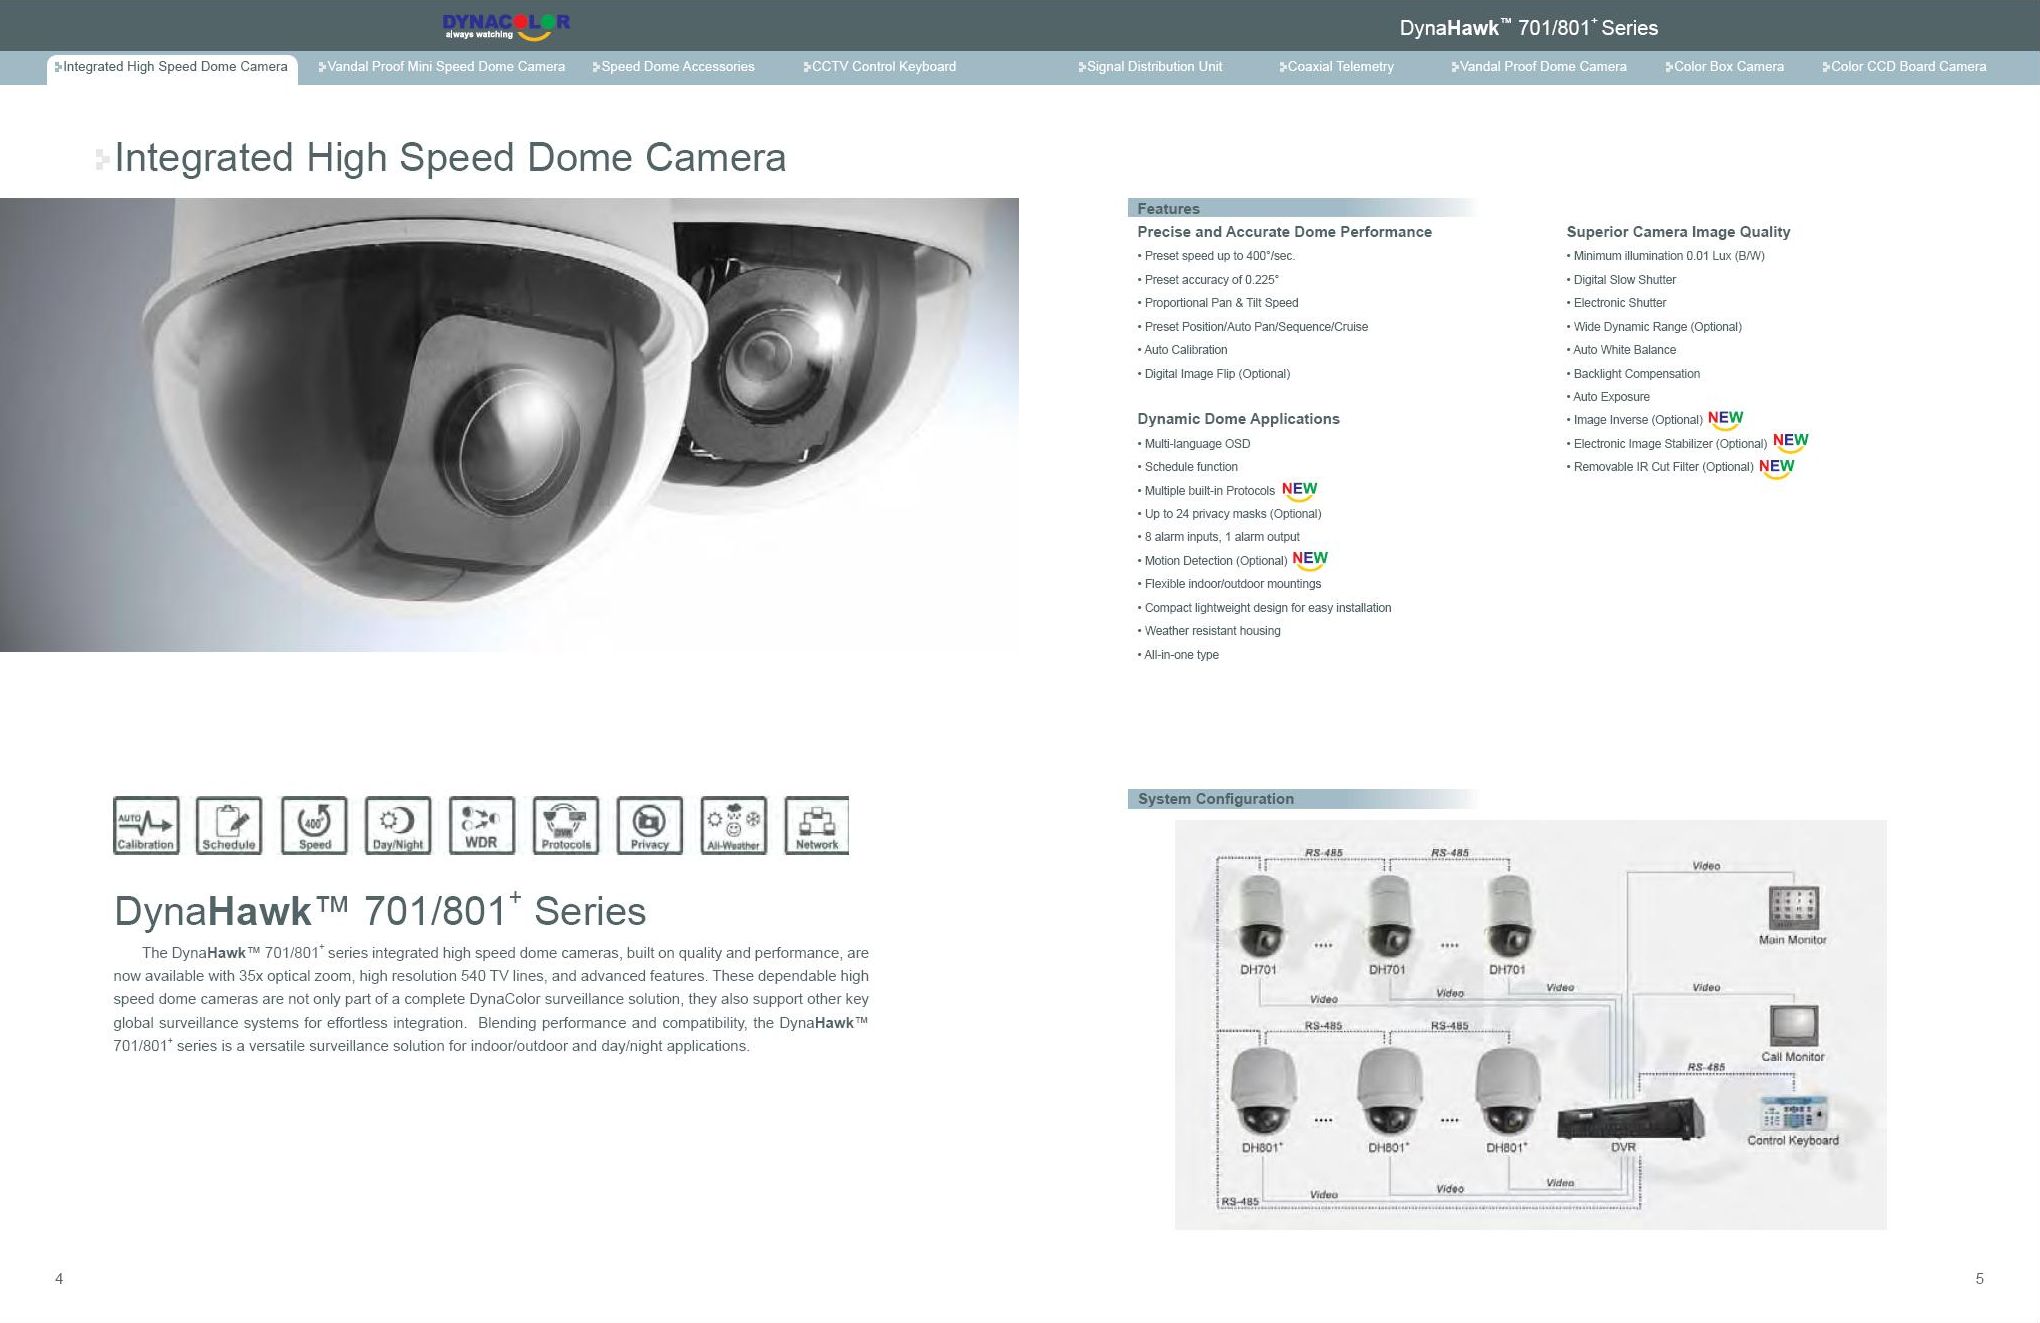Click the Call Monitor icon in the diagram
This screenshot has height=1323, width=2040.
tap(1793, 1026)
